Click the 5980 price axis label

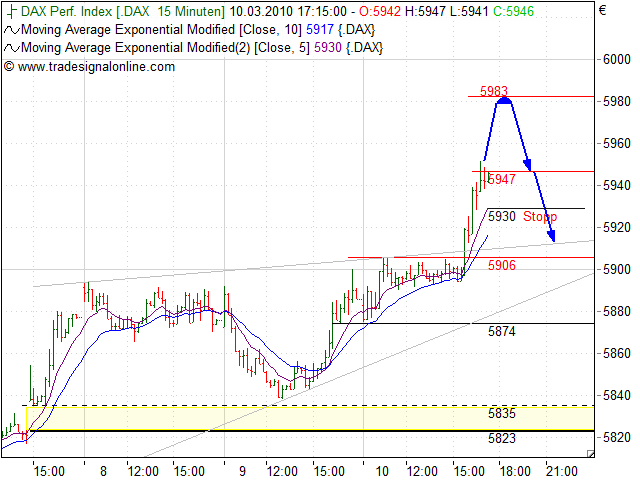point(617,101)
